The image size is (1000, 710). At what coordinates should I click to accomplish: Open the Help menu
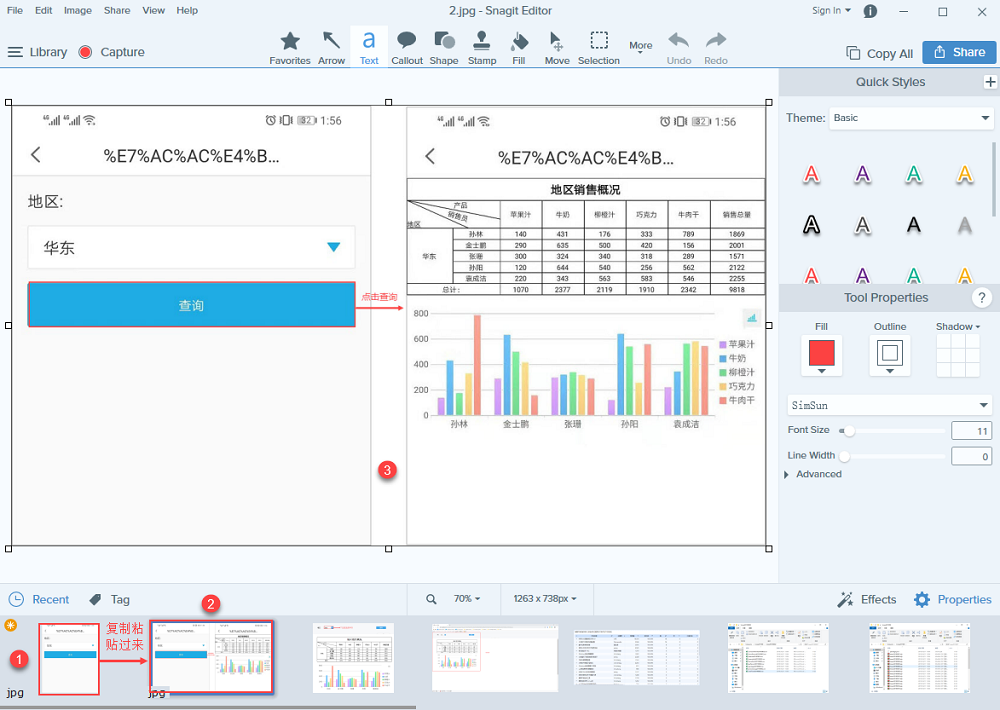tap(187, 10)
